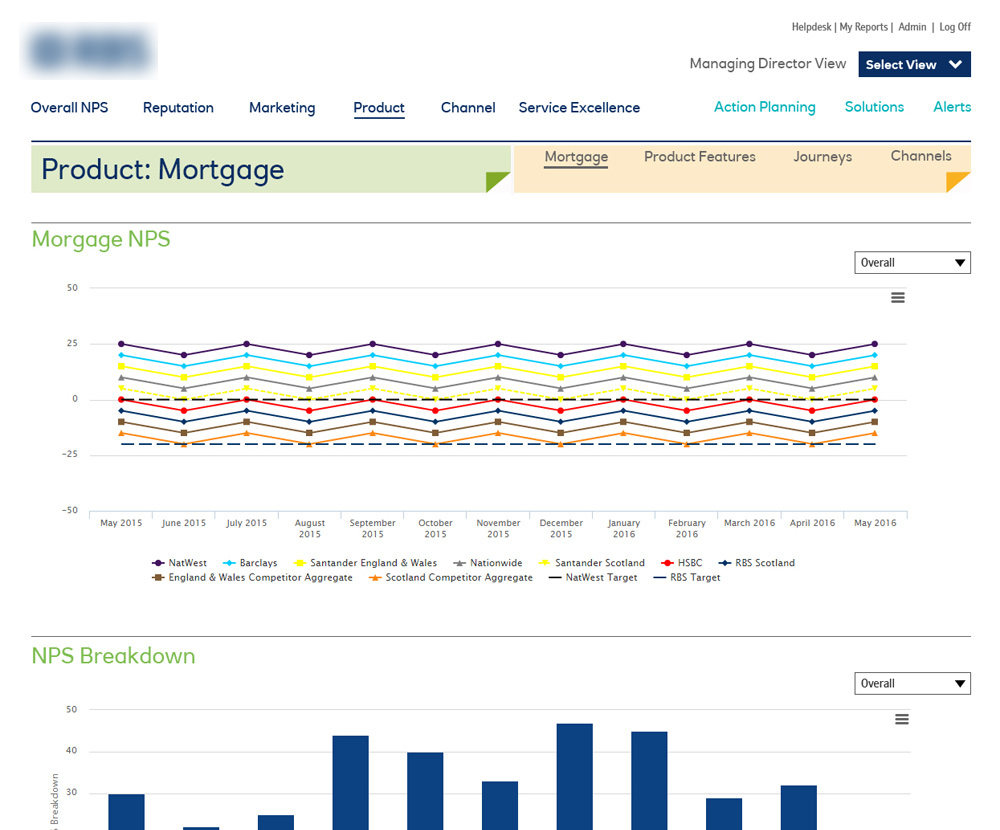
Task: Click Managing Director View label
Action: 768,64
